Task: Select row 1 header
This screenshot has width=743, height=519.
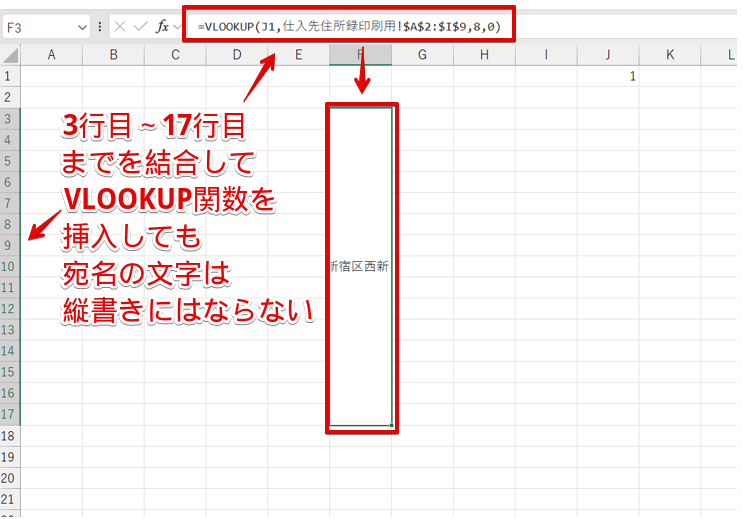Action: point(10,76)
